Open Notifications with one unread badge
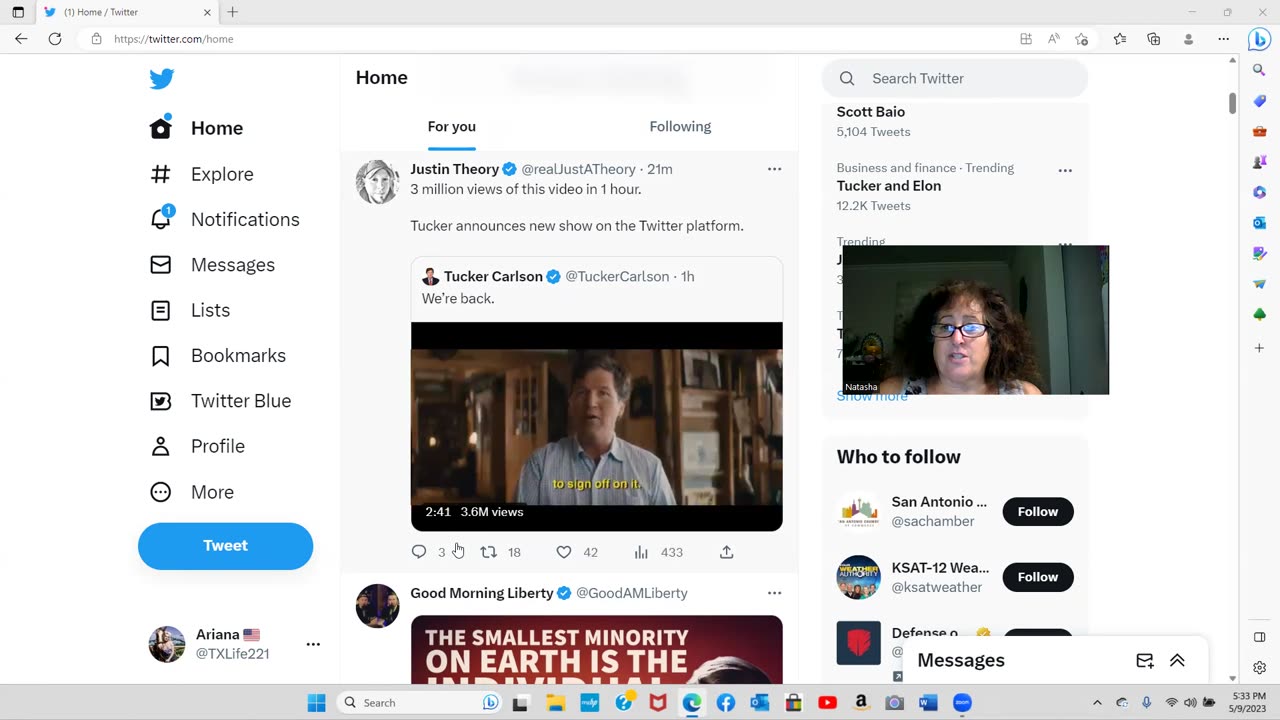The width and height of the screenshot is (1280, 720). click(225, 219)
